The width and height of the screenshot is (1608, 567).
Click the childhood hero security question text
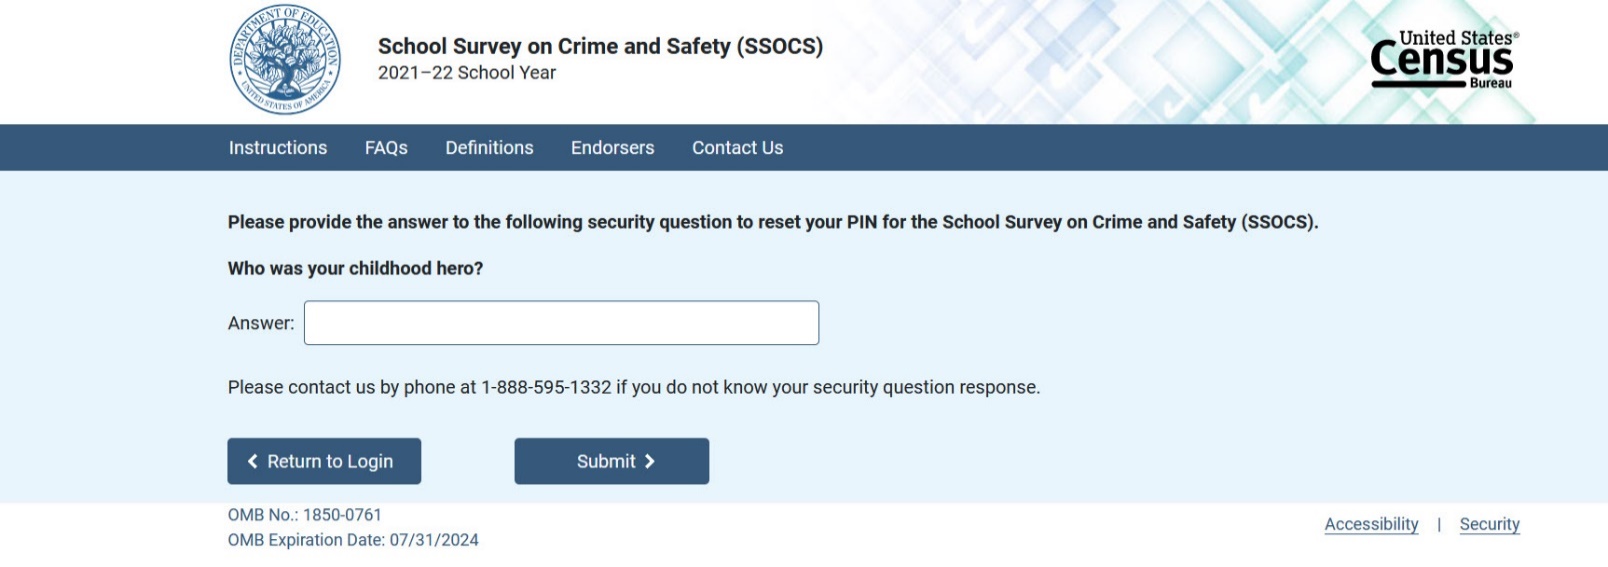point(355,268)
